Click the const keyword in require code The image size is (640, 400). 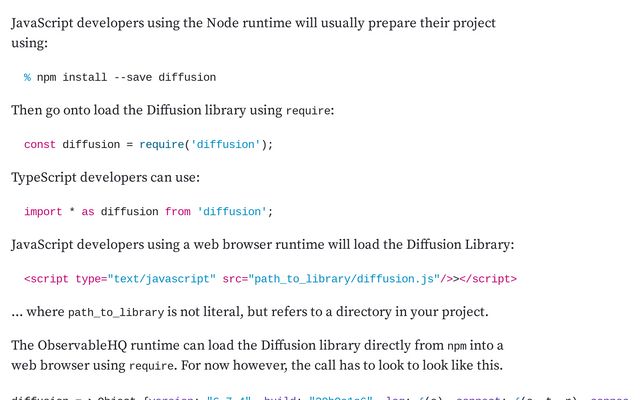[40, 144]
